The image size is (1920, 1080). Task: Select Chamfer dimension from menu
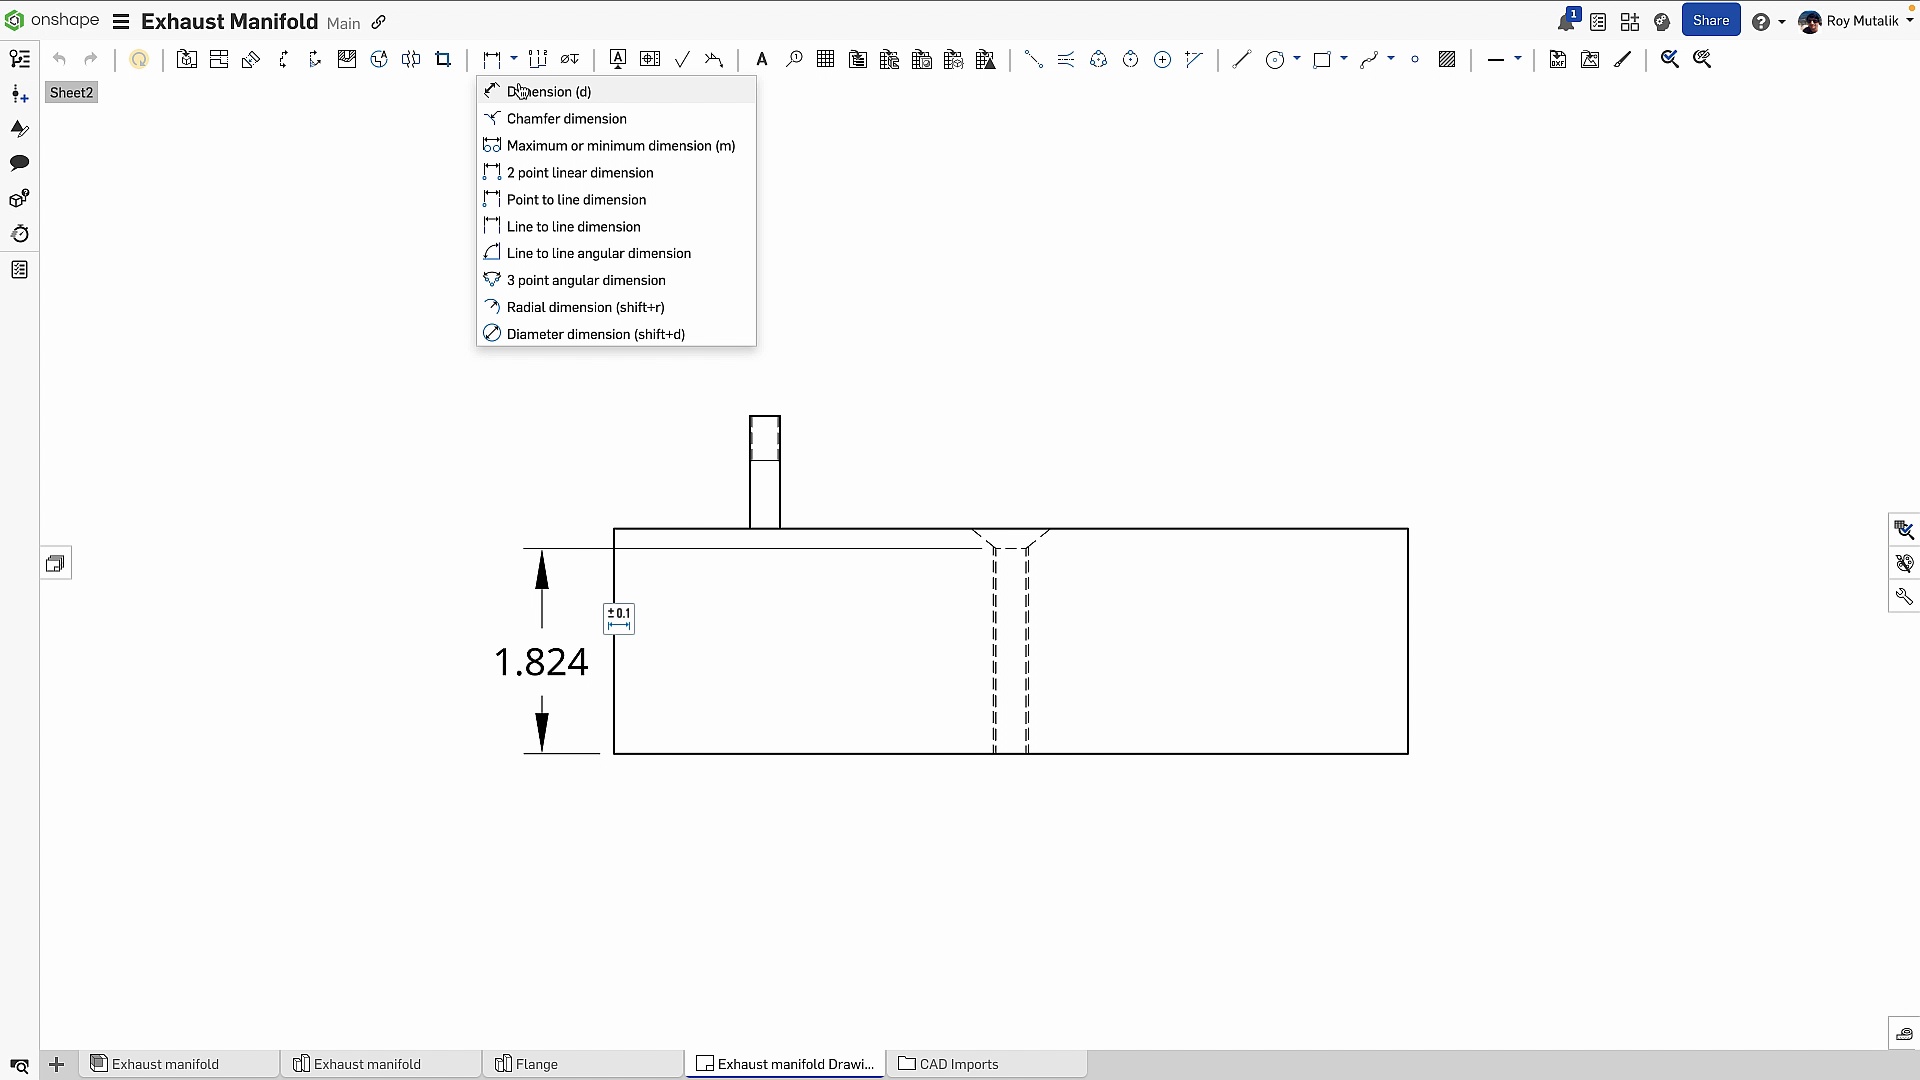click(x=566, y=118)
